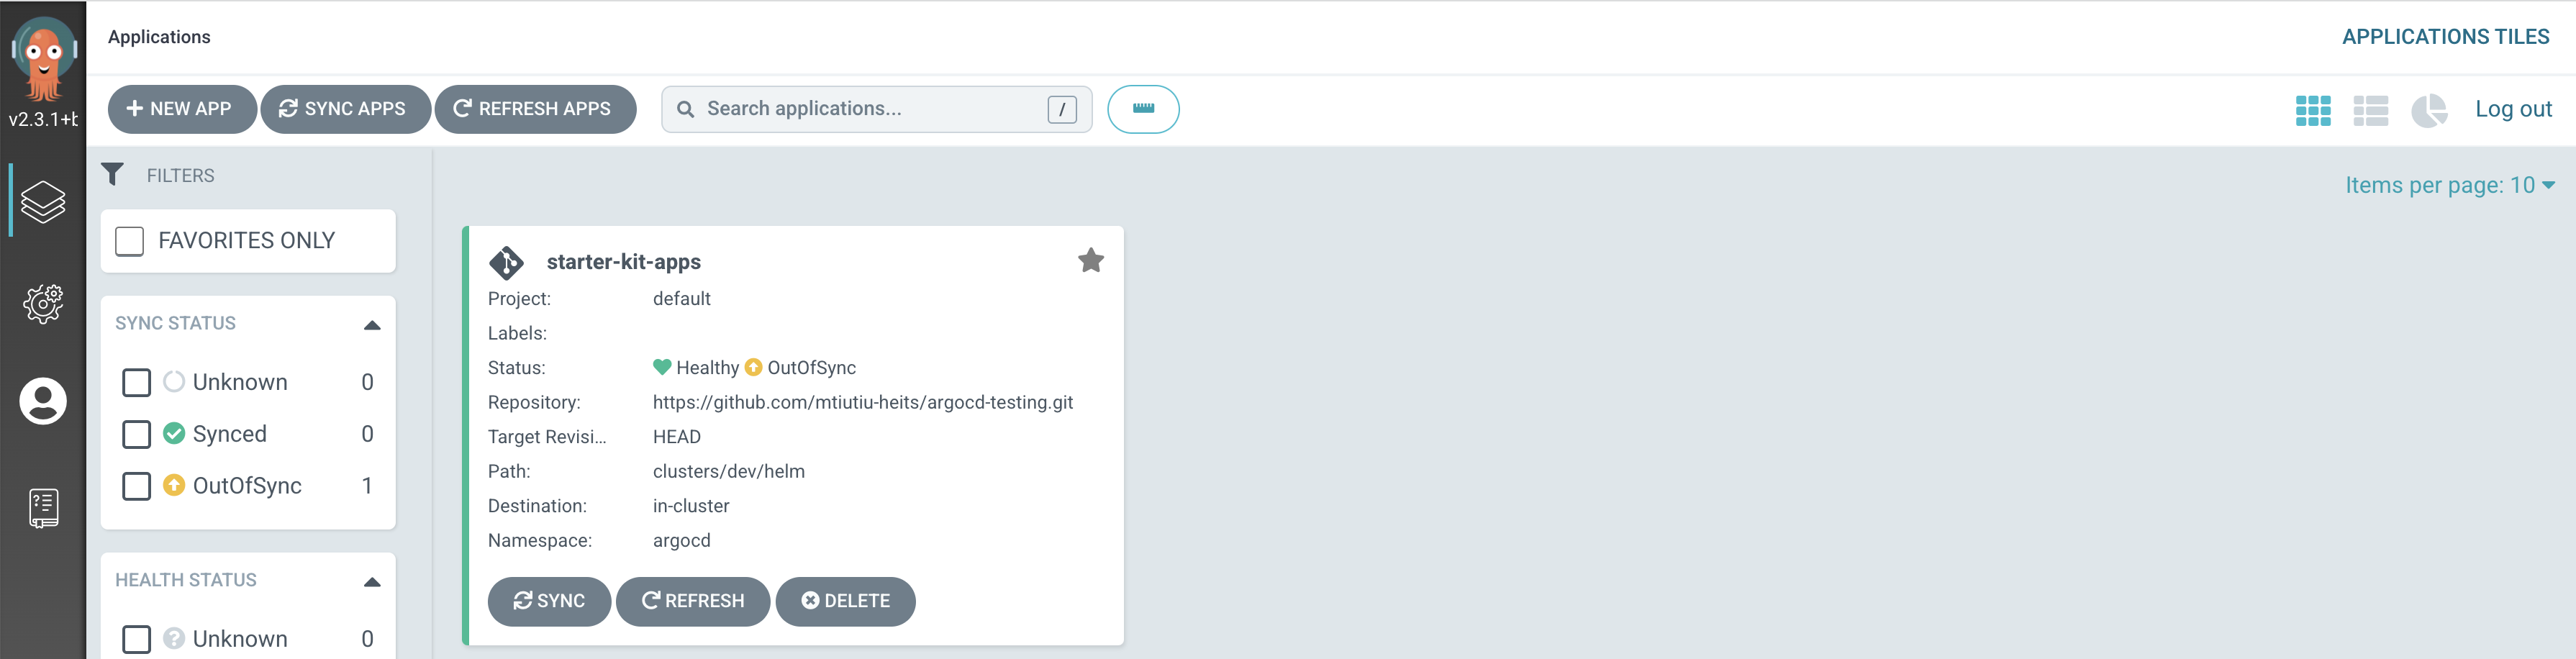Click the Argo CD octopus logo
The height and width of the screenshot is (659, 2576).
coord(43,59)
